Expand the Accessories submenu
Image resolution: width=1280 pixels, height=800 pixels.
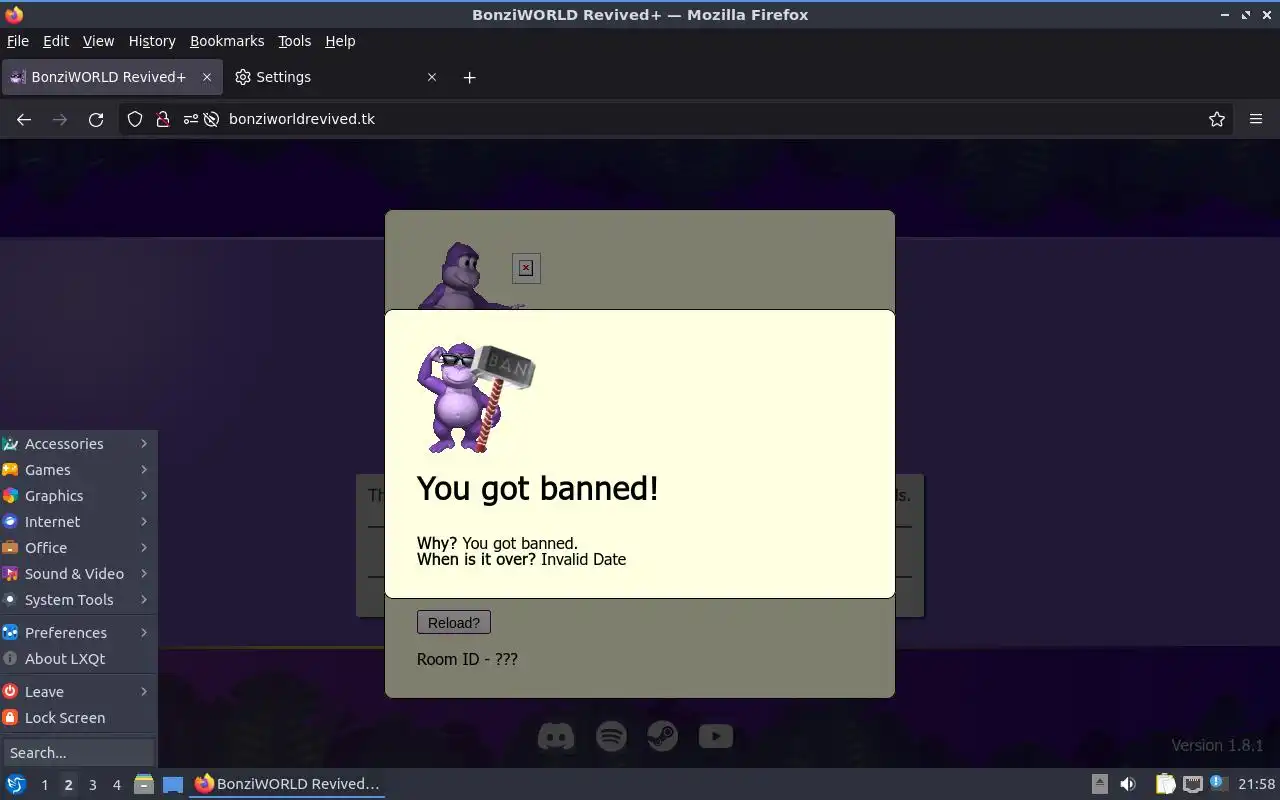pos(79,444)
